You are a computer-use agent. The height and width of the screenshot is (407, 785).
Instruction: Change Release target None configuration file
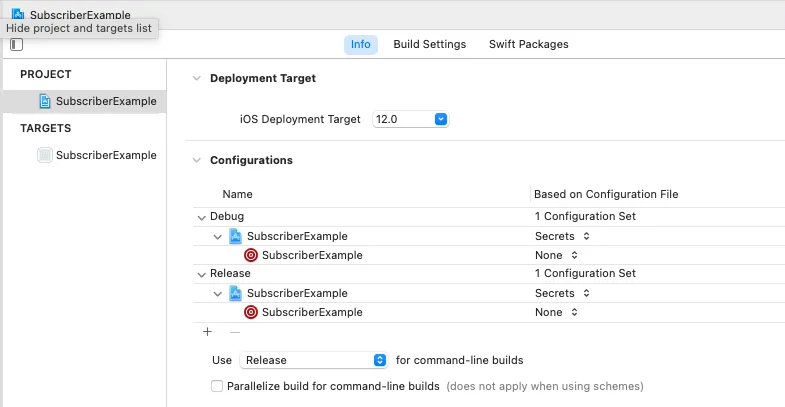[x=556, y=312]
